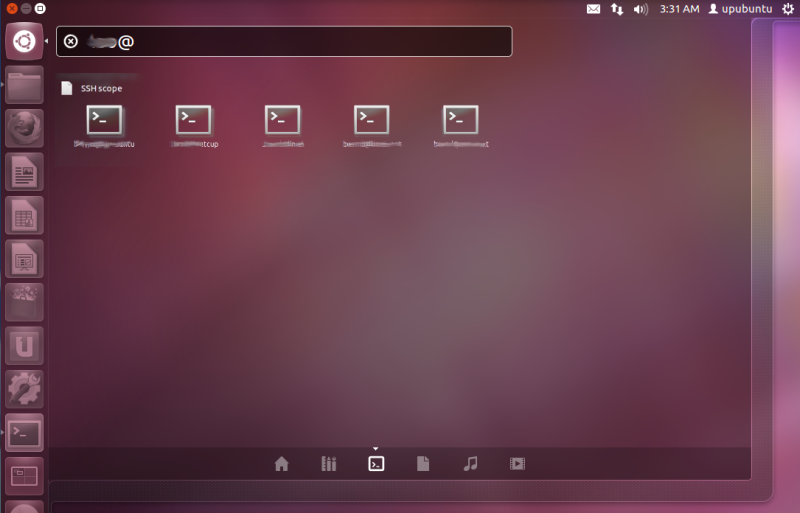Open LibreOffice Impress presentation launcher icon
Viewport: 800px width, 513px height.
pyautogui.click(x=24, y=259)
